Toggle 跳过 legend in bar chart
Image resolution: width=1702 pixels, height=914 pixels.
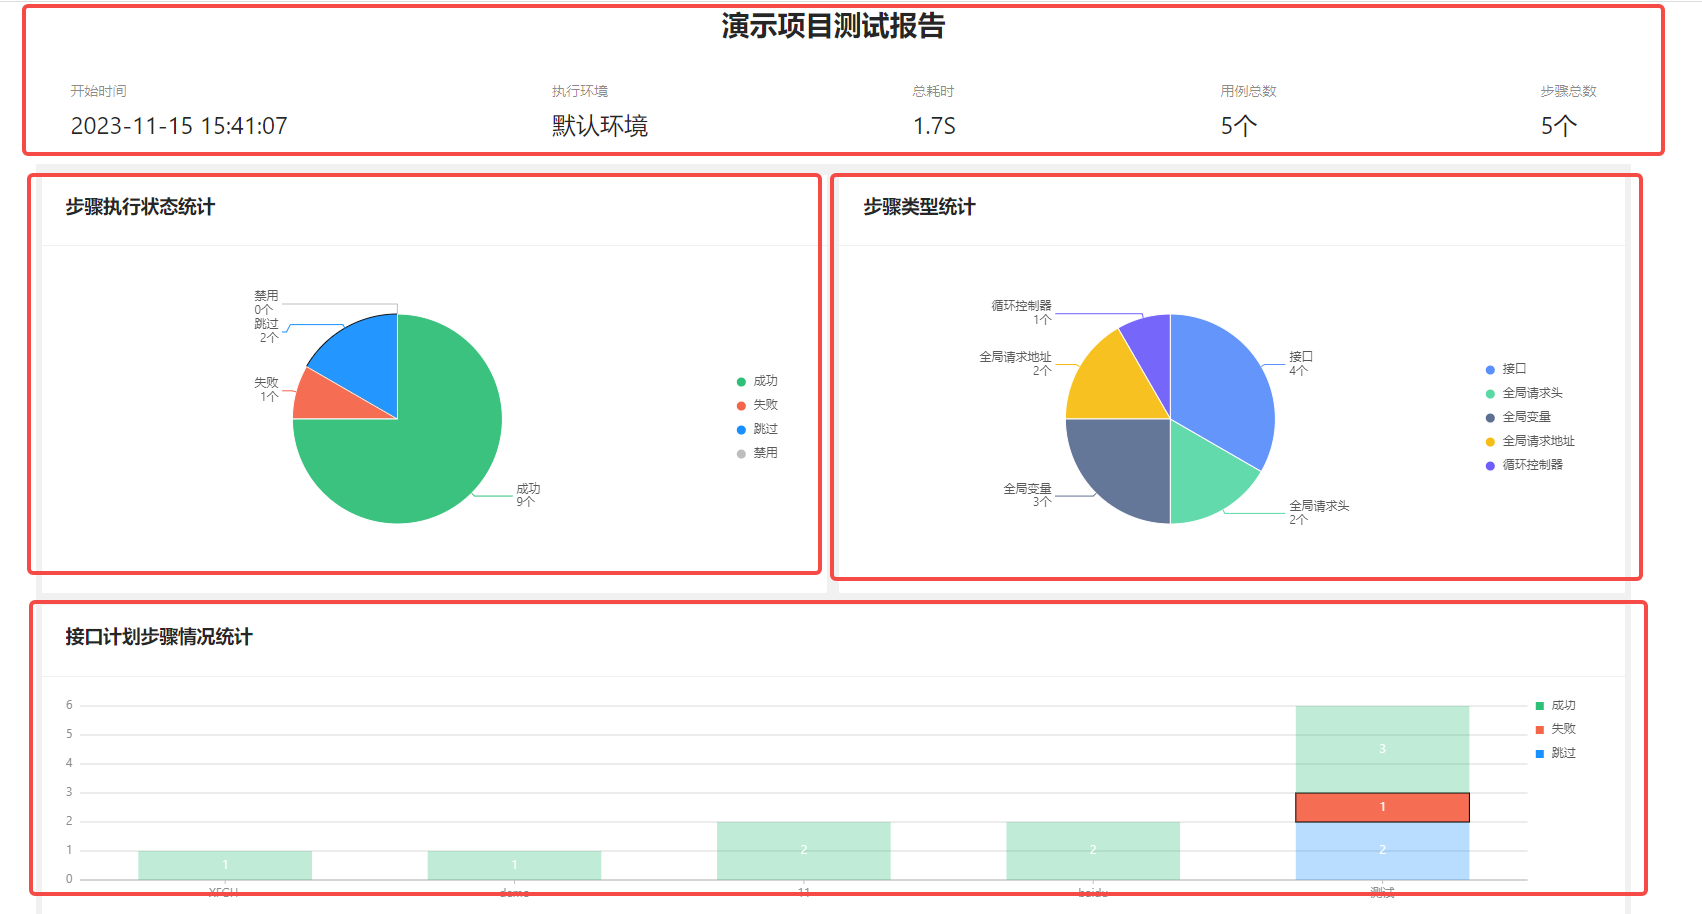[1556, 753]
